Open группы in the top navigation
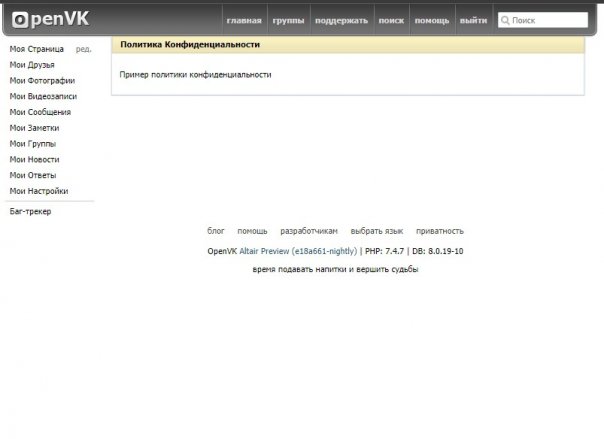This screenshot has height=439, width=604. [289, 20]
